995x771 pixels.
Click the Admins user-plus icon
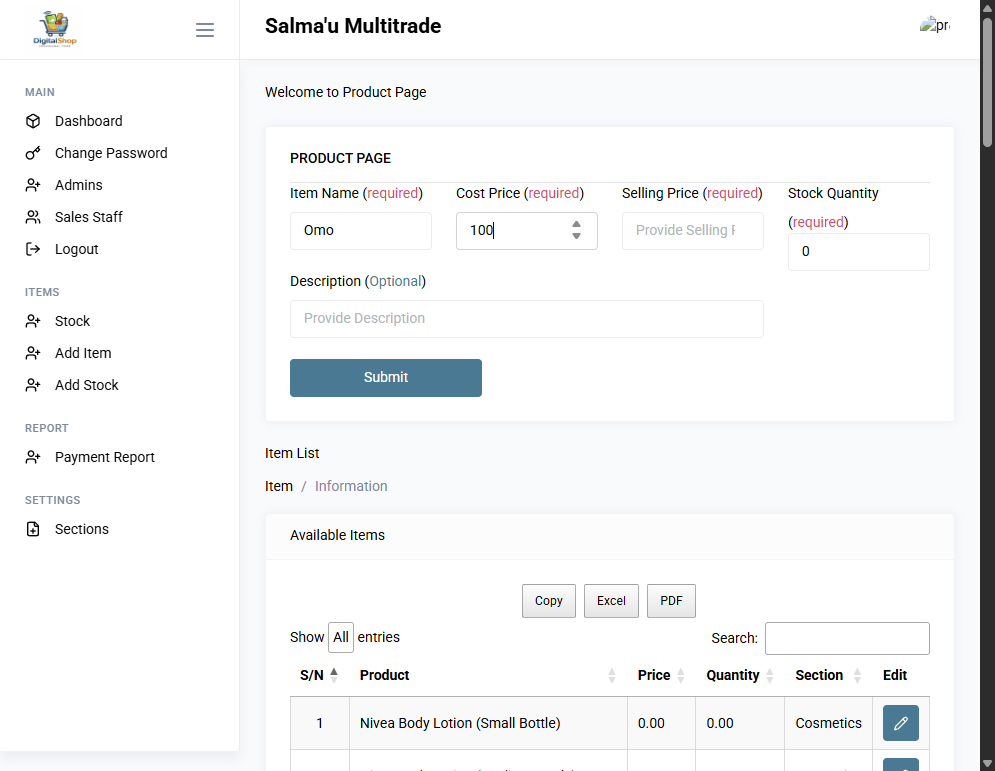33,185
